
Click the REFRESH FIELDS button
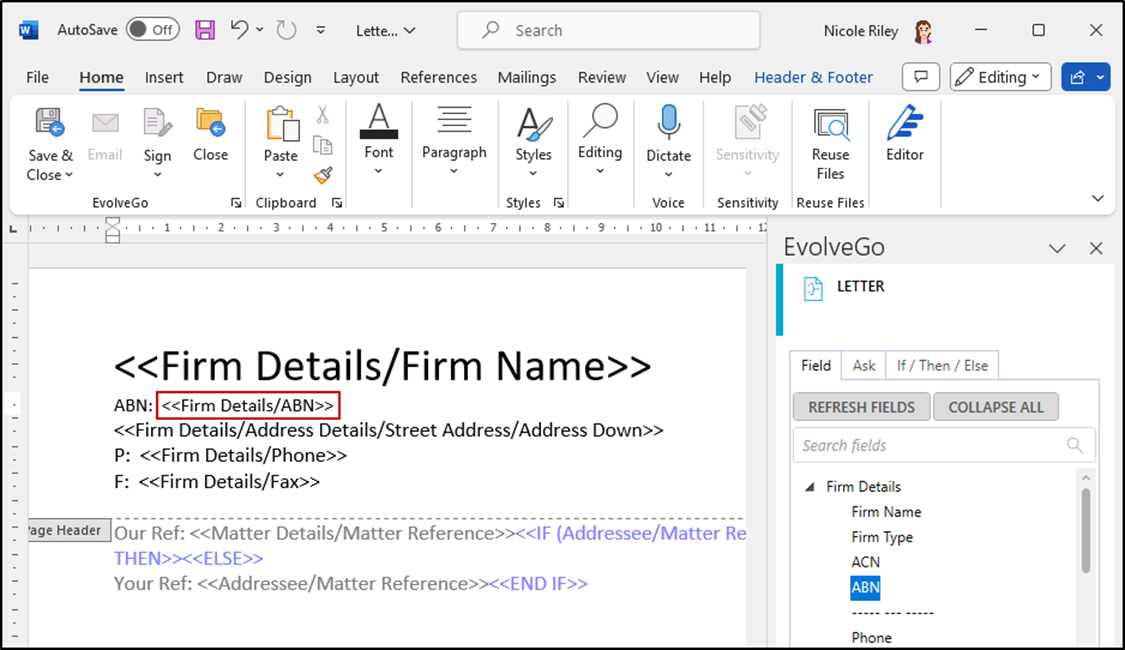pyautogui.click(x=861, y=407)
